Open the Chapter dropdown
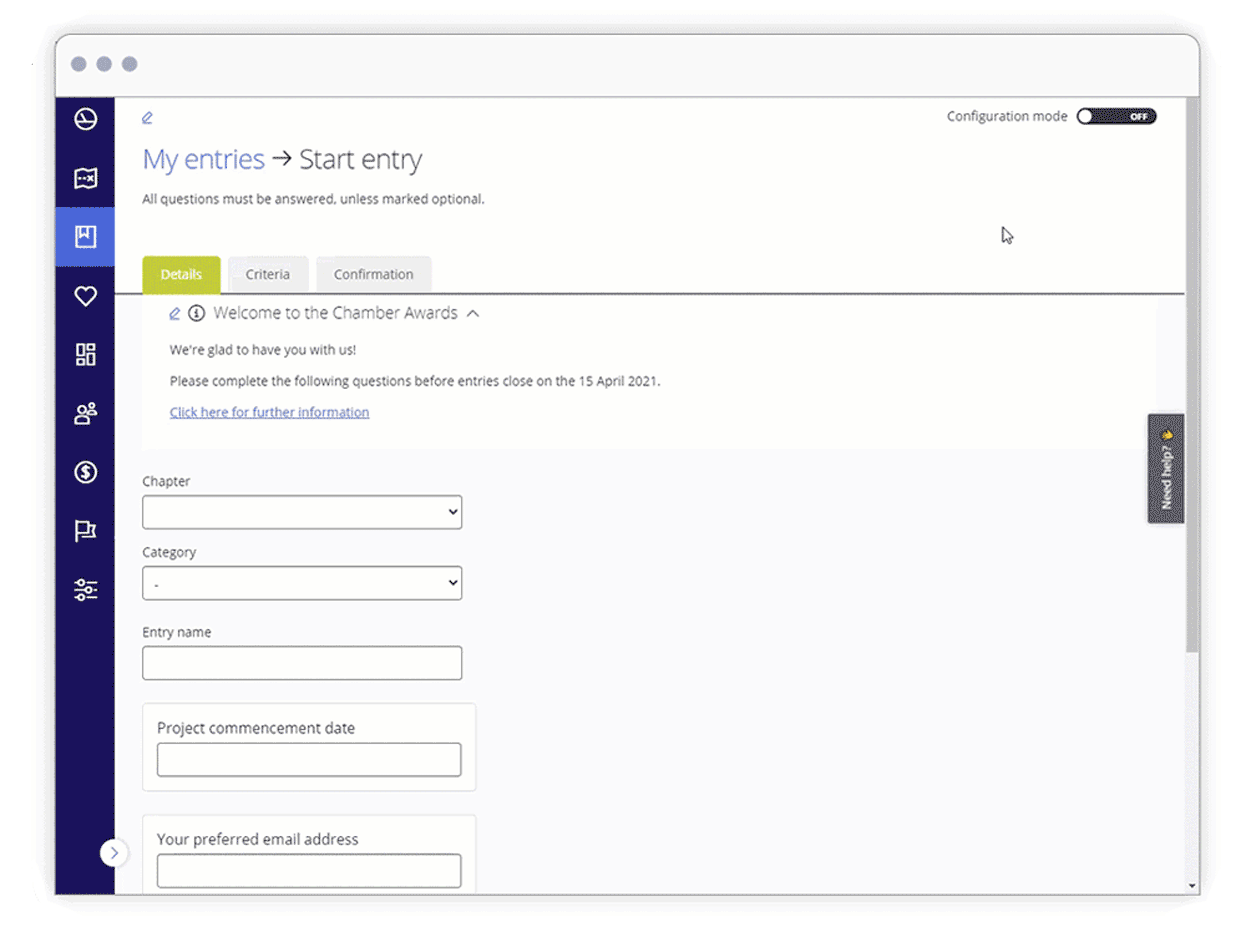The height and width of the screenshot is (937, 1256). [302, 512]
